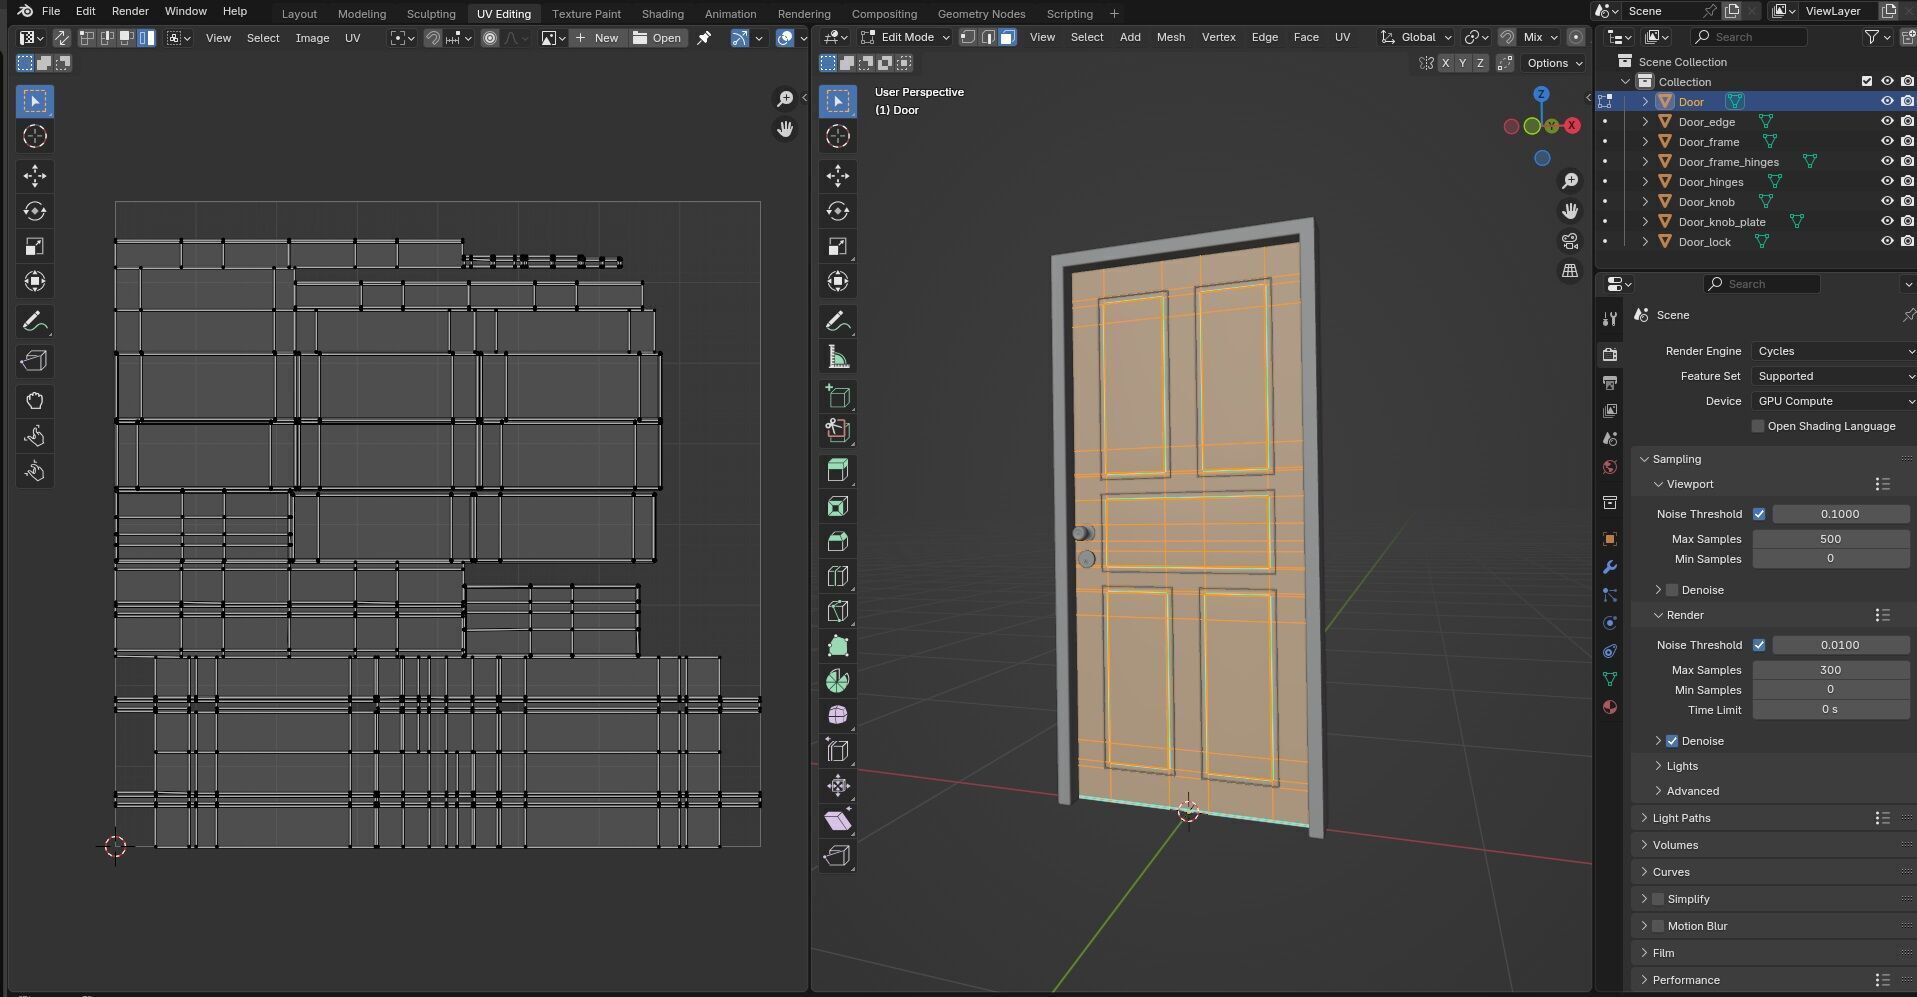Click the X mirror axis button

tap(1445, 63)
